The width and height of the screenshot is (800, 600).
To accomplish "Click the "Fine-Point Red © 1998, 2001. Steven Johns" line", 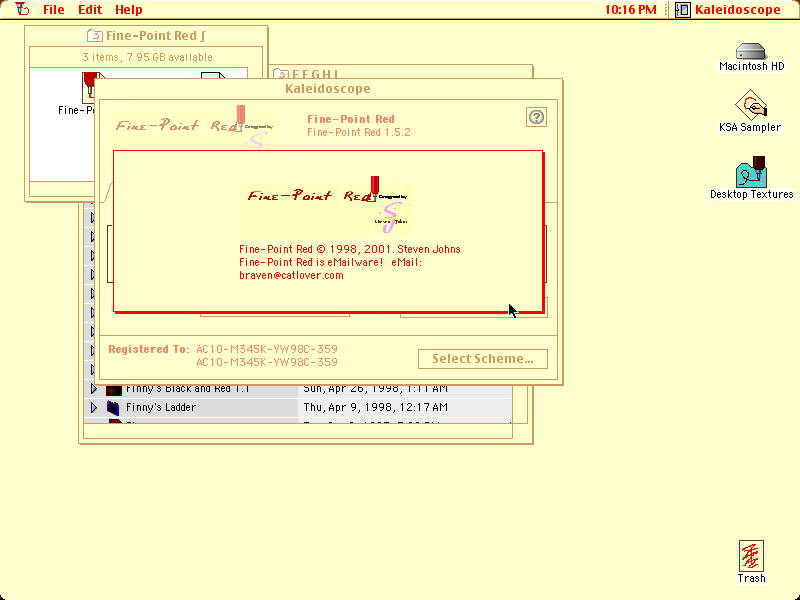I will tap(350, 249).
